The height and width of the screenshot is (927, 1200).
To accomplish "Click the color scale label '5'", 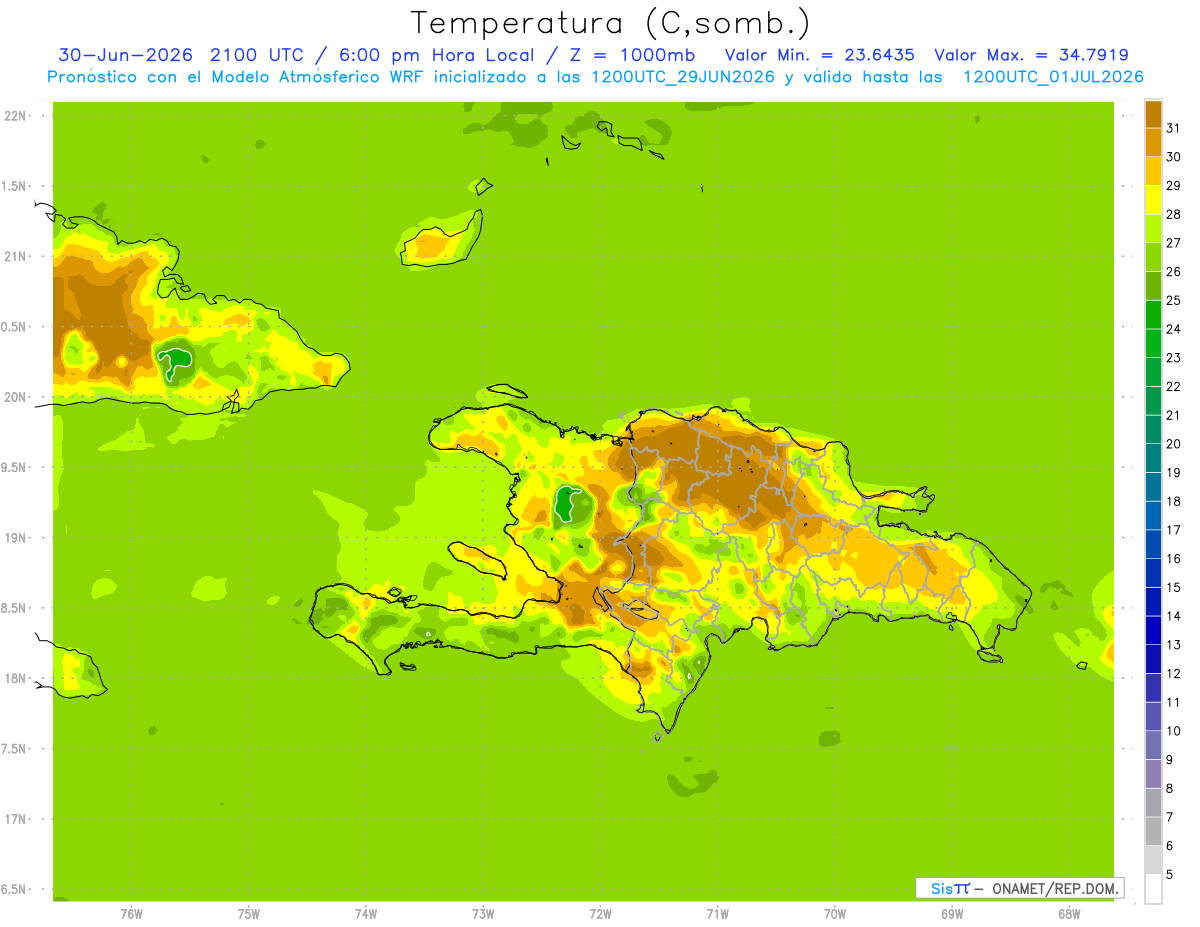I will [x=1170, y=875].
